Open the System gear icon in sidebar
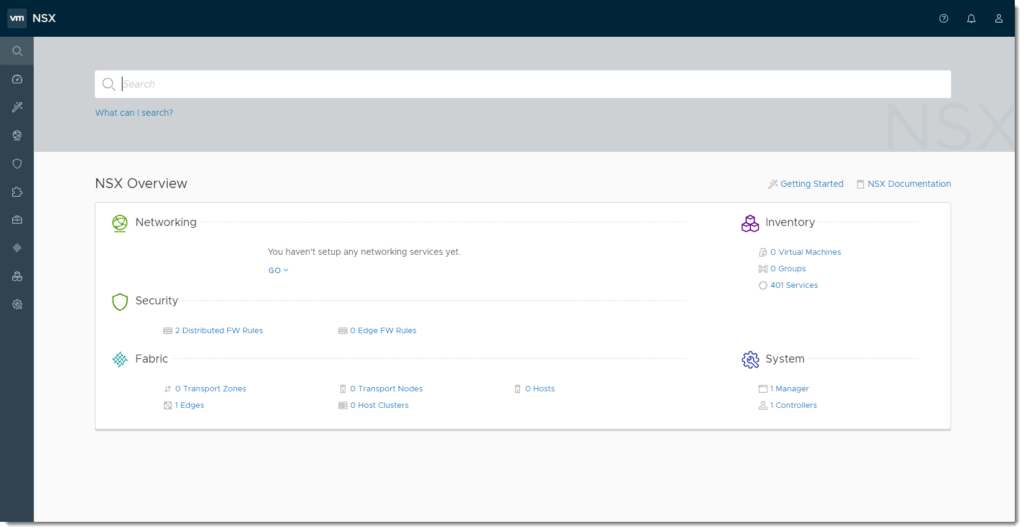 coord(17,304)
